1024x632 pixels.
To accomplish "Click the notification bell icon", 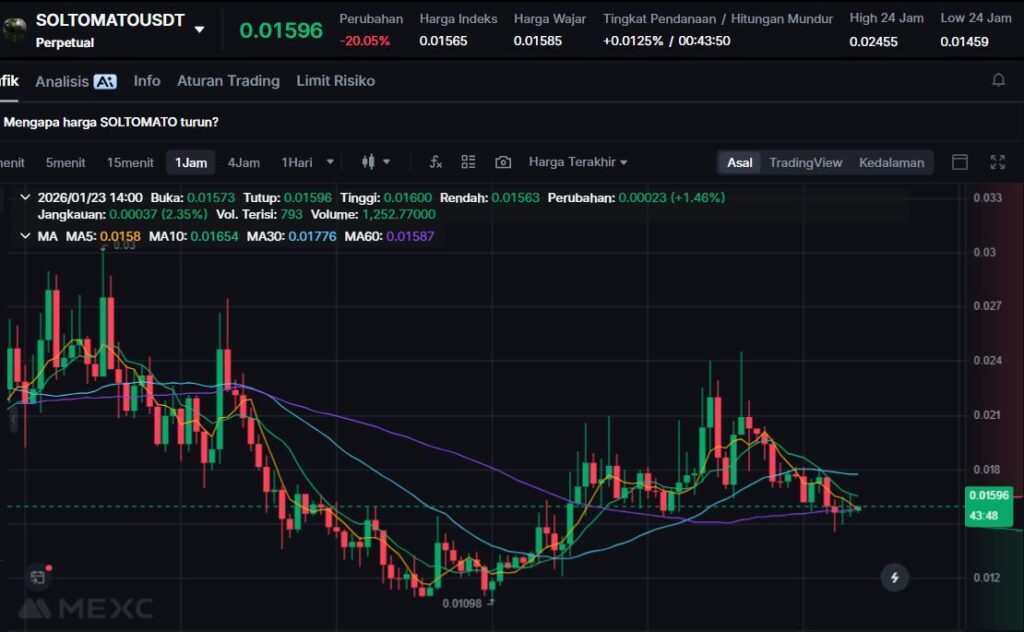I will coord(998,81).
